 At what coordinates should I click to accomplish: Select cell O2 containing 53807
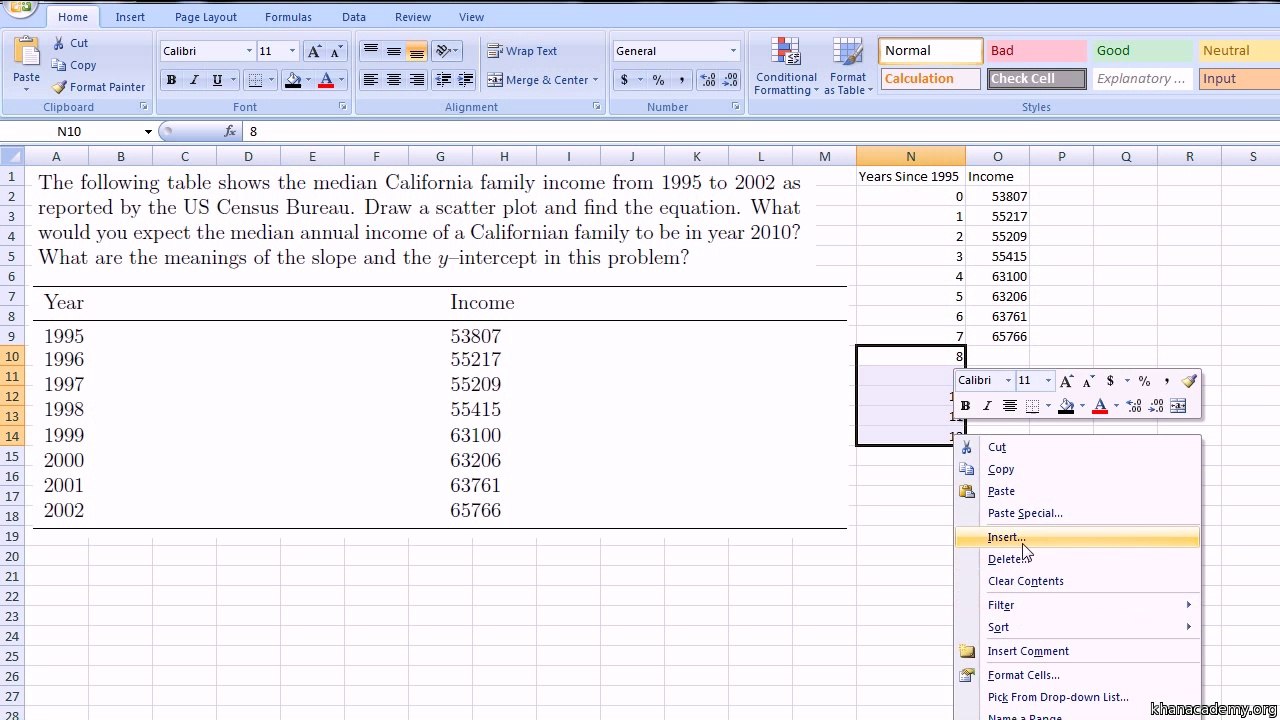pyautogui.click(x=997, y=197)
